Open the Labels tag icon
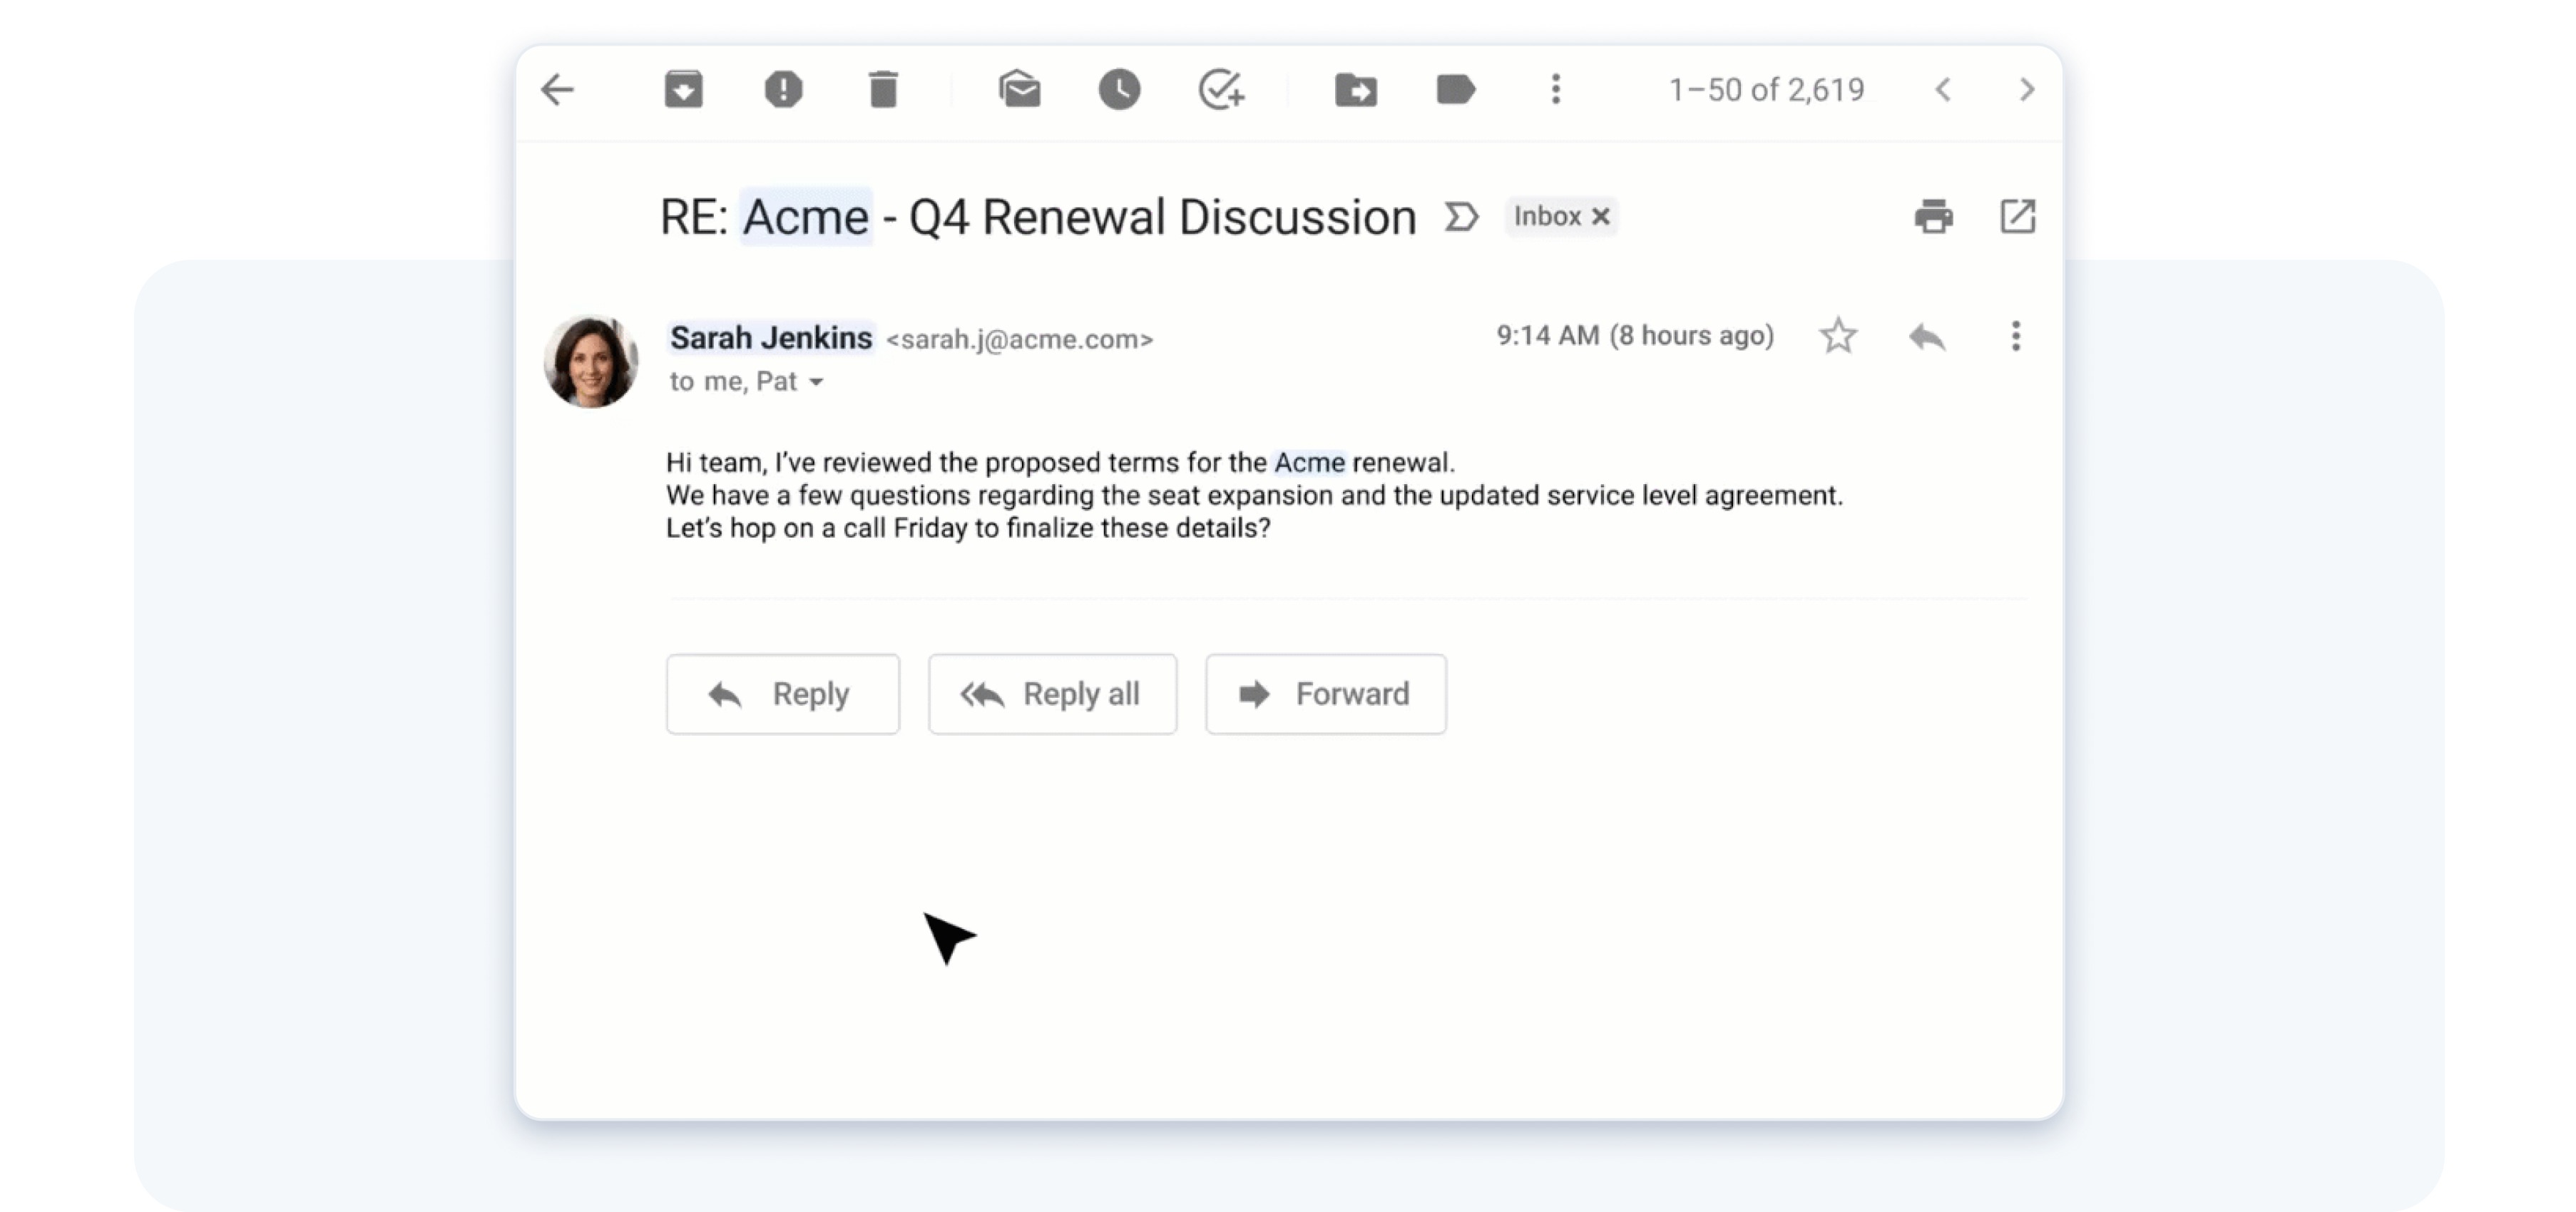The height and width of the screenshot is (1212, 2576). pyautogui.click(x=1455, y=89)
